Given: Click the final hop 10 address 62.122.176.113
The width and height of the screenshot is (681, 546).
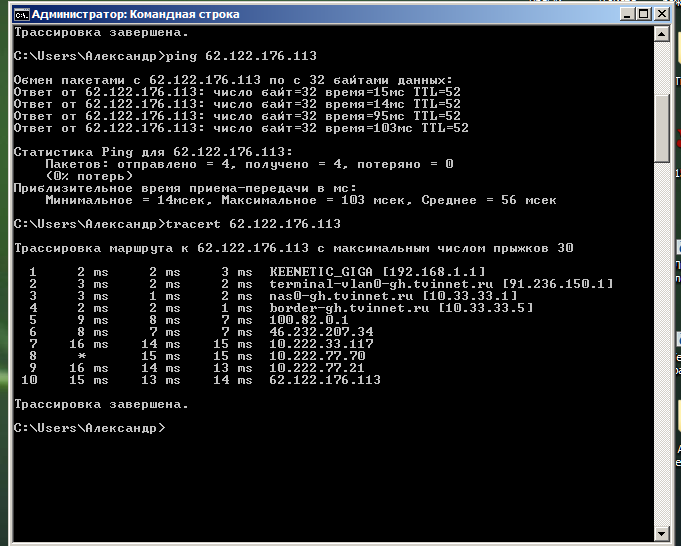Looking at the screenshot, I should click(x=325, y=380).
